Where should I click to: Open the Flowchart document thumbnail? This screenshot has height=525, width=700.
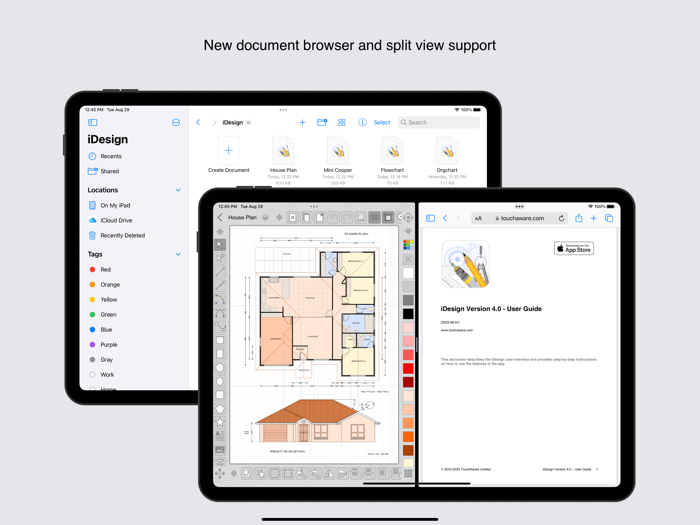pos(392,151)
